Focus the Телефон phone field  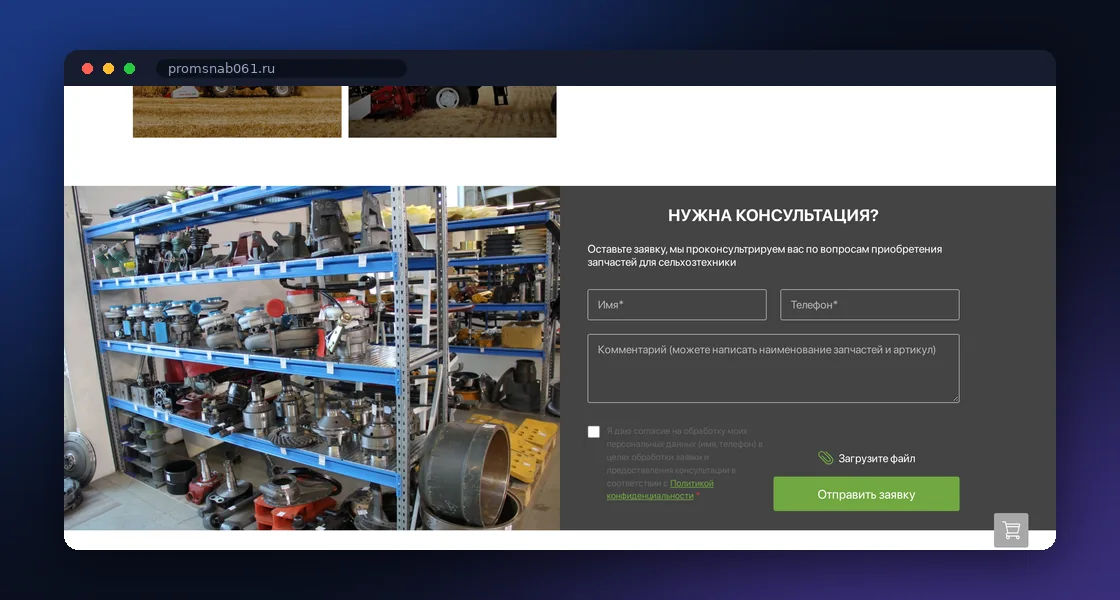click(869, 305)
